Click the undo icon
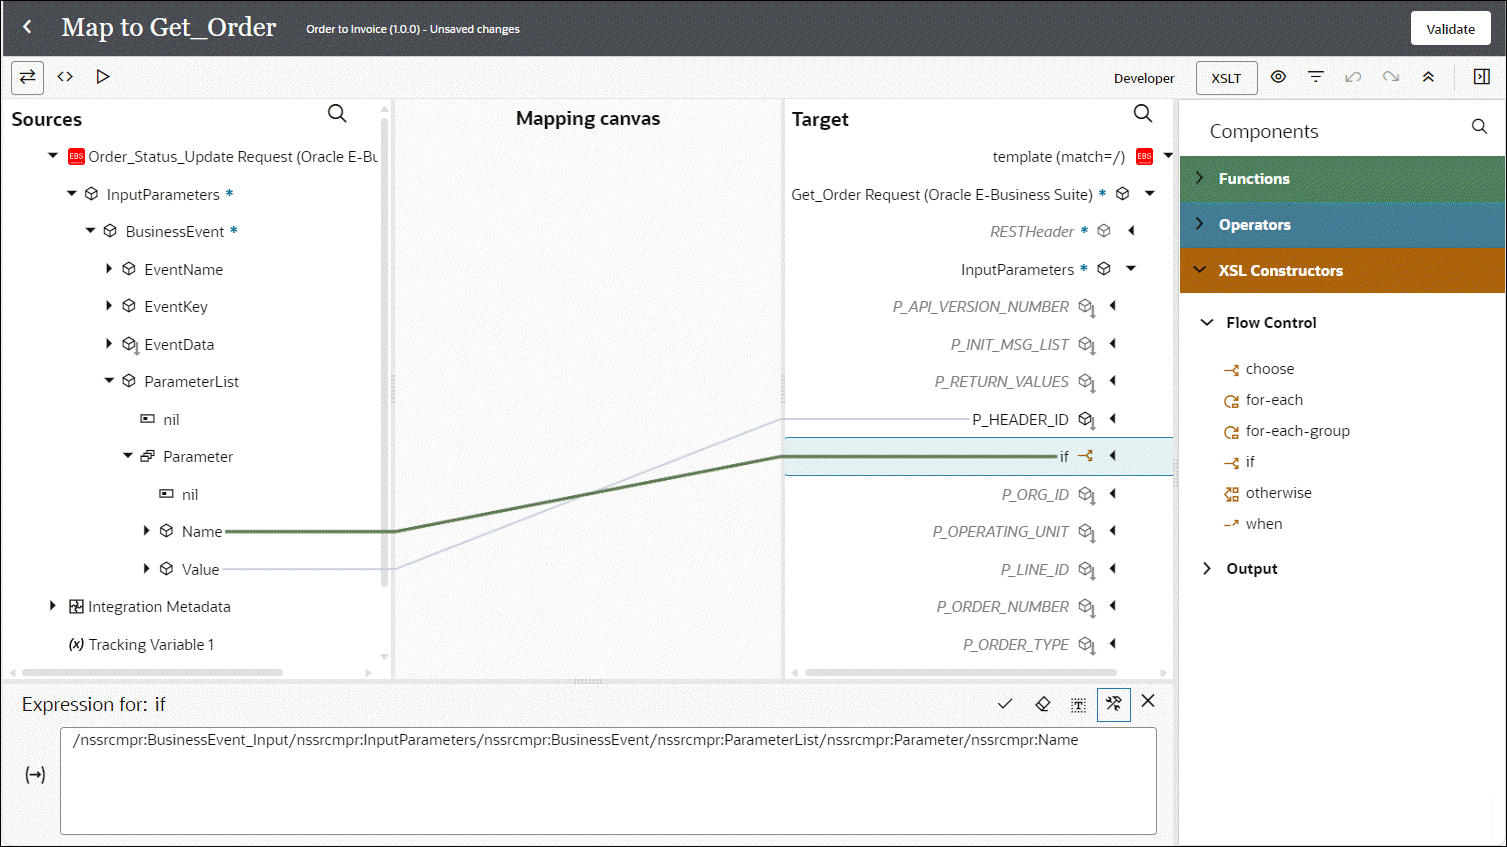The image size is (1507, 847). click(1353, 77)
